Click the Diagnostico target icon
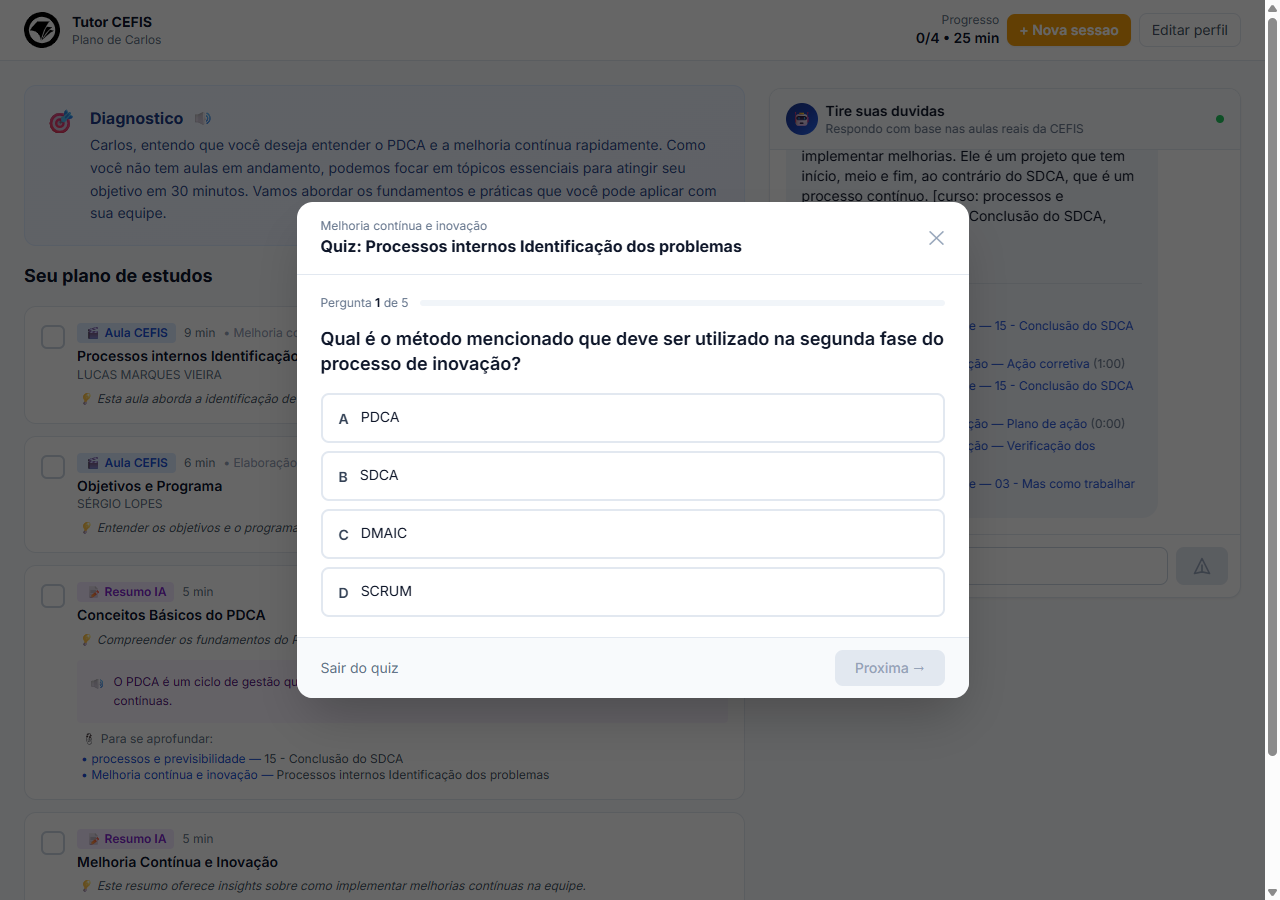Screen dimensions: 1280x900 (x=60, y=122)
